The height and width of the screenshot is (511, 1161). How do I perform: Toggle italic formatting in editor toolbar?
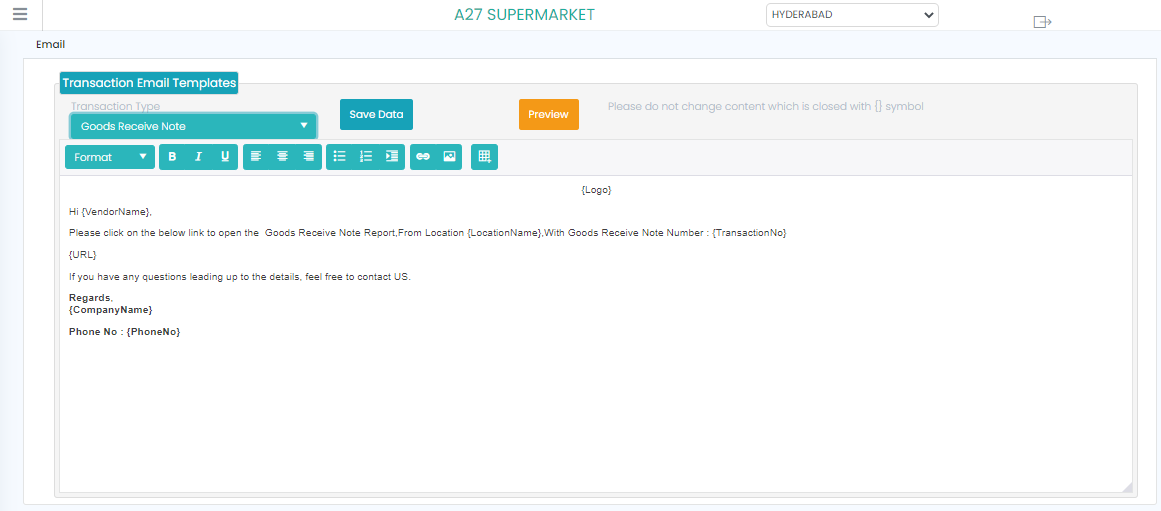[198, 156]
